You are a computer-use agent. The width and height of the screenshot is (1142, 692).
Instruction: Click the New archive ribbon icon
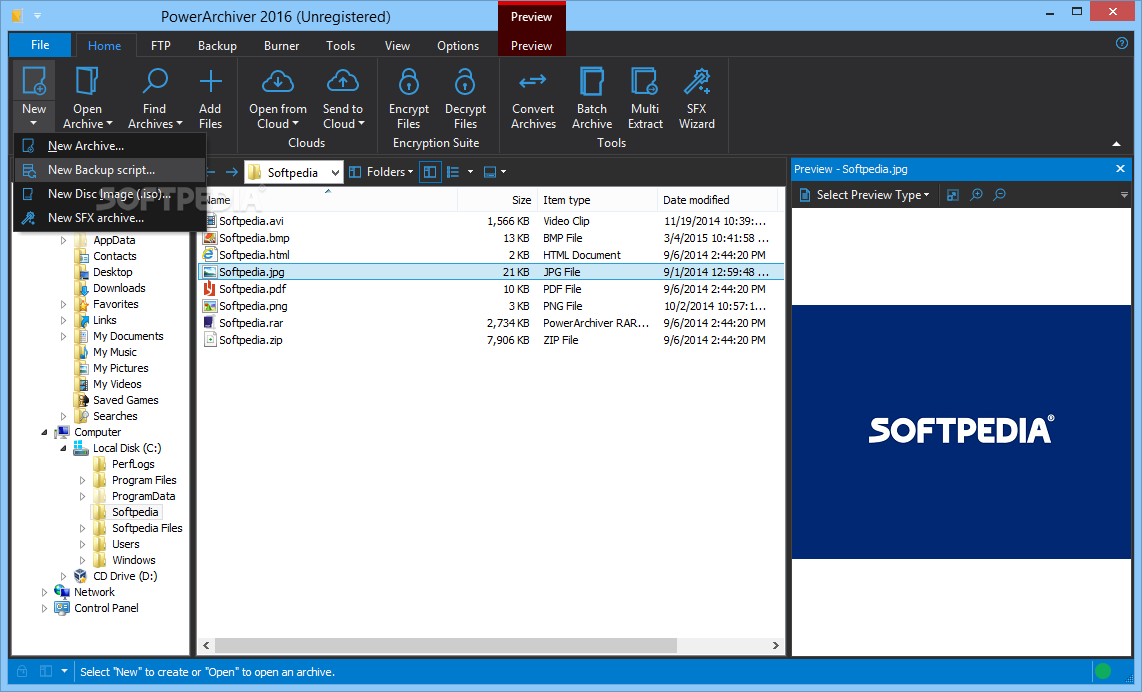tap(34, 82)
